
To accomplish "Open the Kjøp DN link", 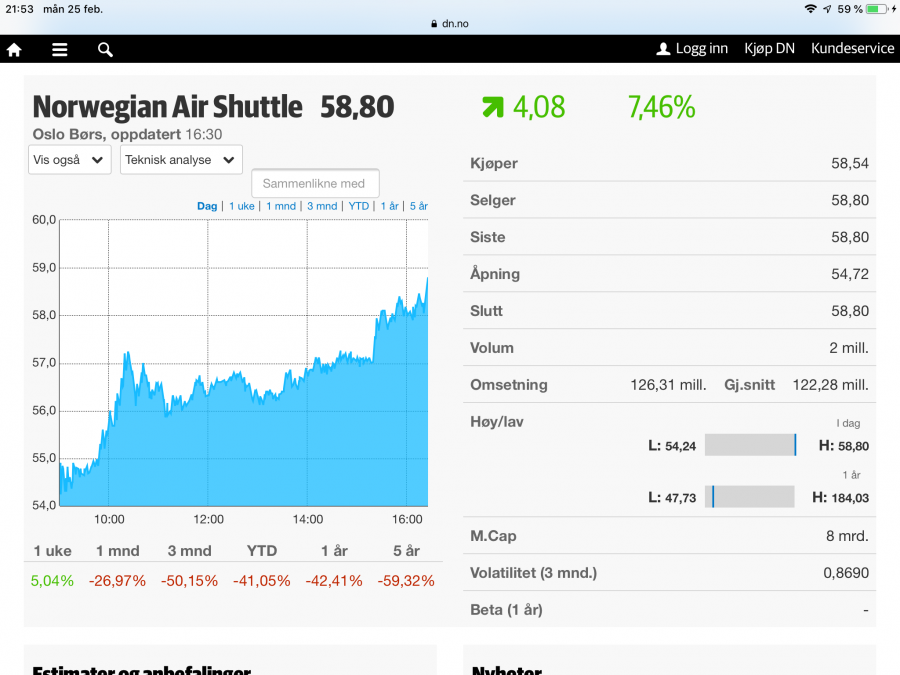I will pos(769,49).
